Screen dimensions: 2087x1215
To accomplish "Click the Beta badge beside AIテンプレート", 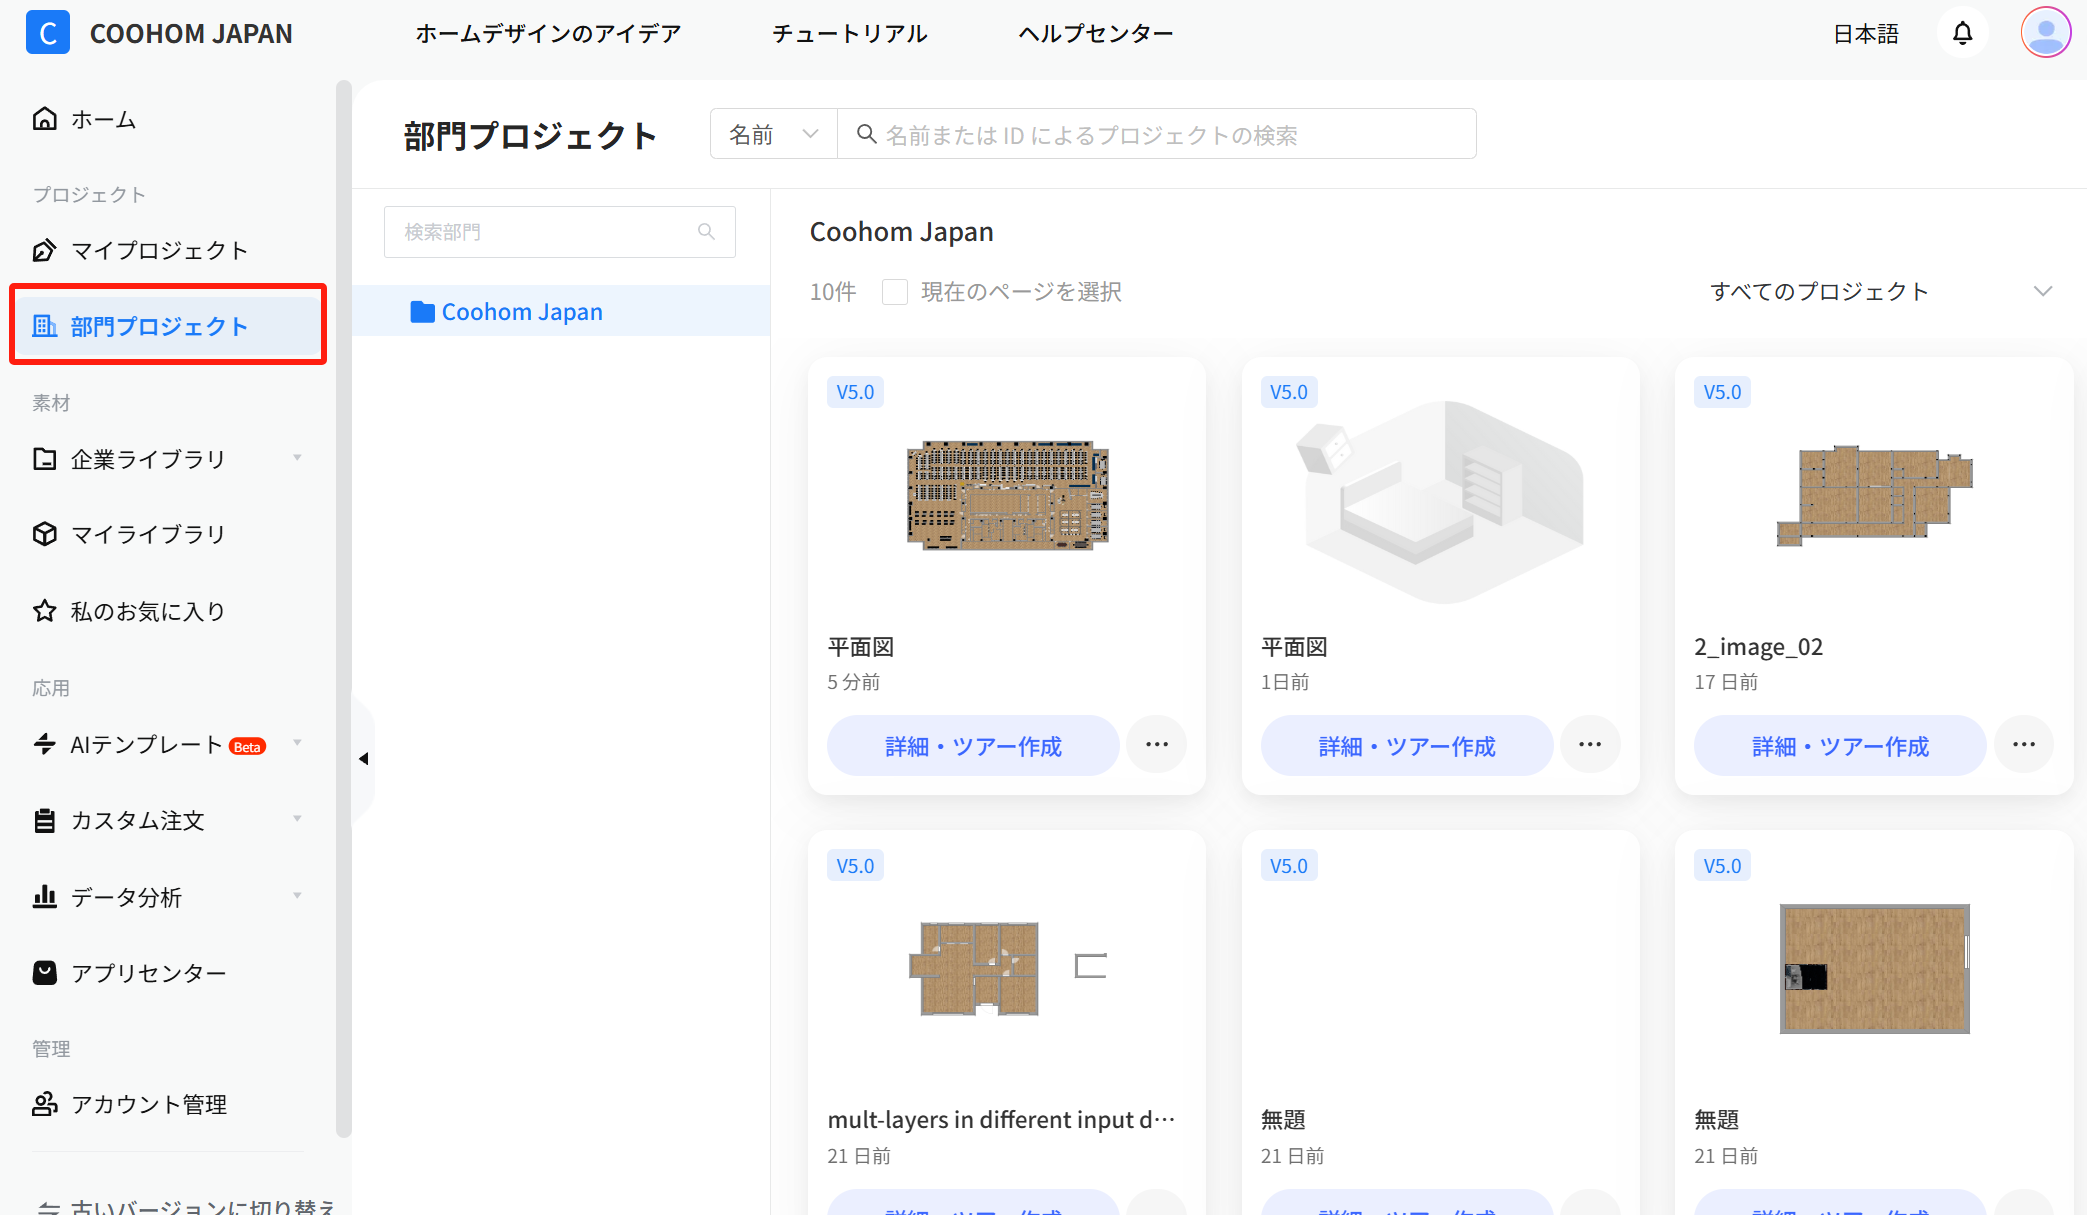I will click(x=247, y=746).
